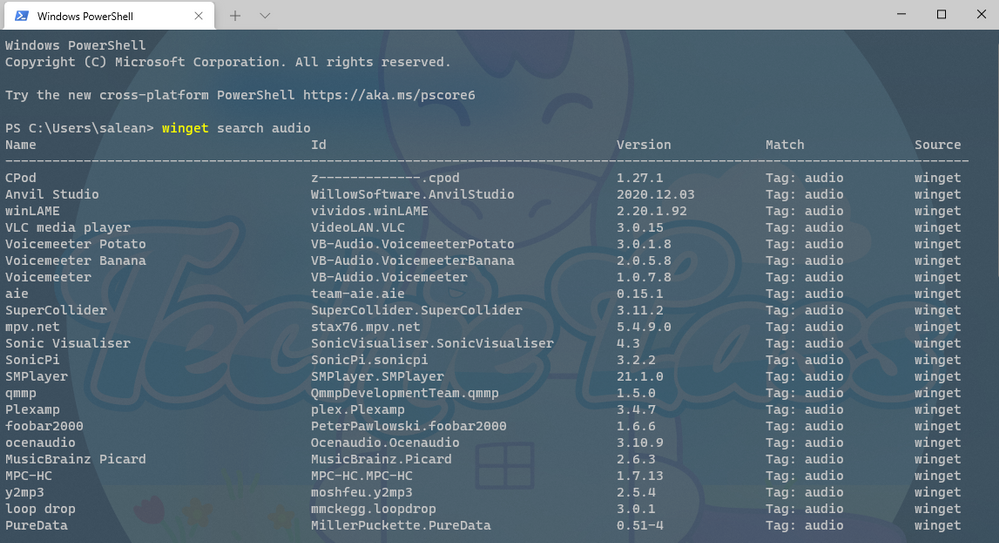This screenshot has width=999, height=543.
Task: Open a new tab with the plus button
Action: point(235,16)
